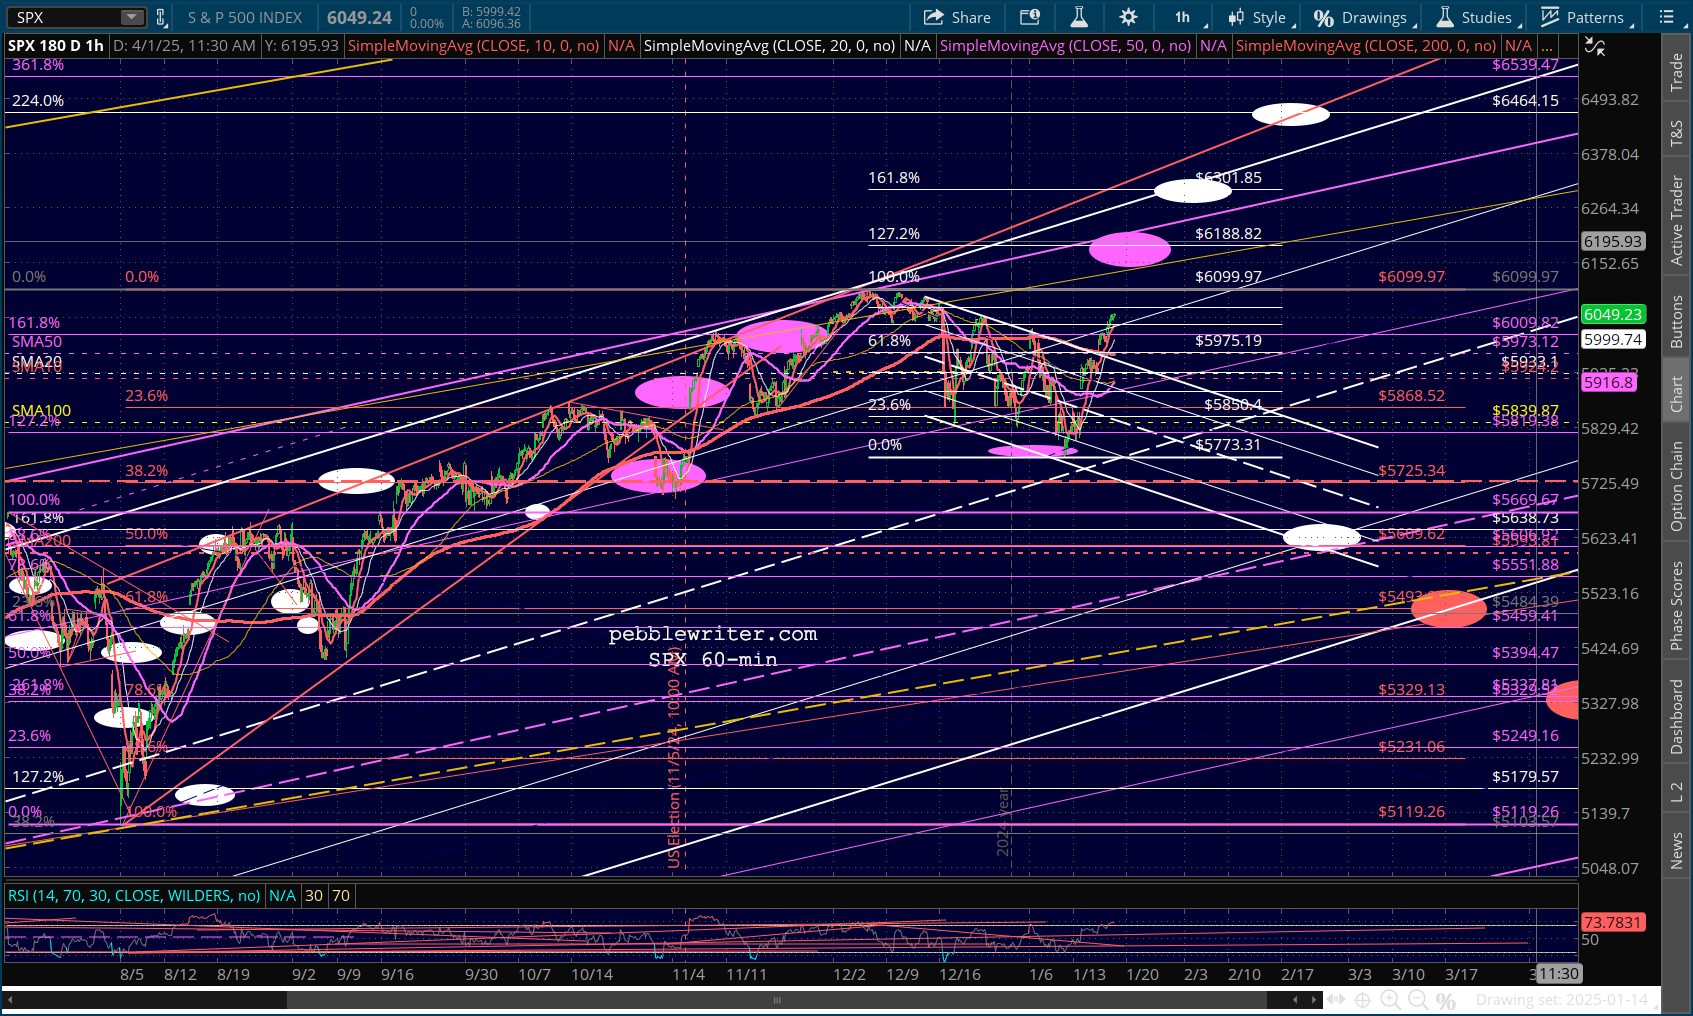Viewport: 1693px width, 1016px height.
Task: Click the $6188.82 Fibonacci level label
Action: coord(1228,234)
